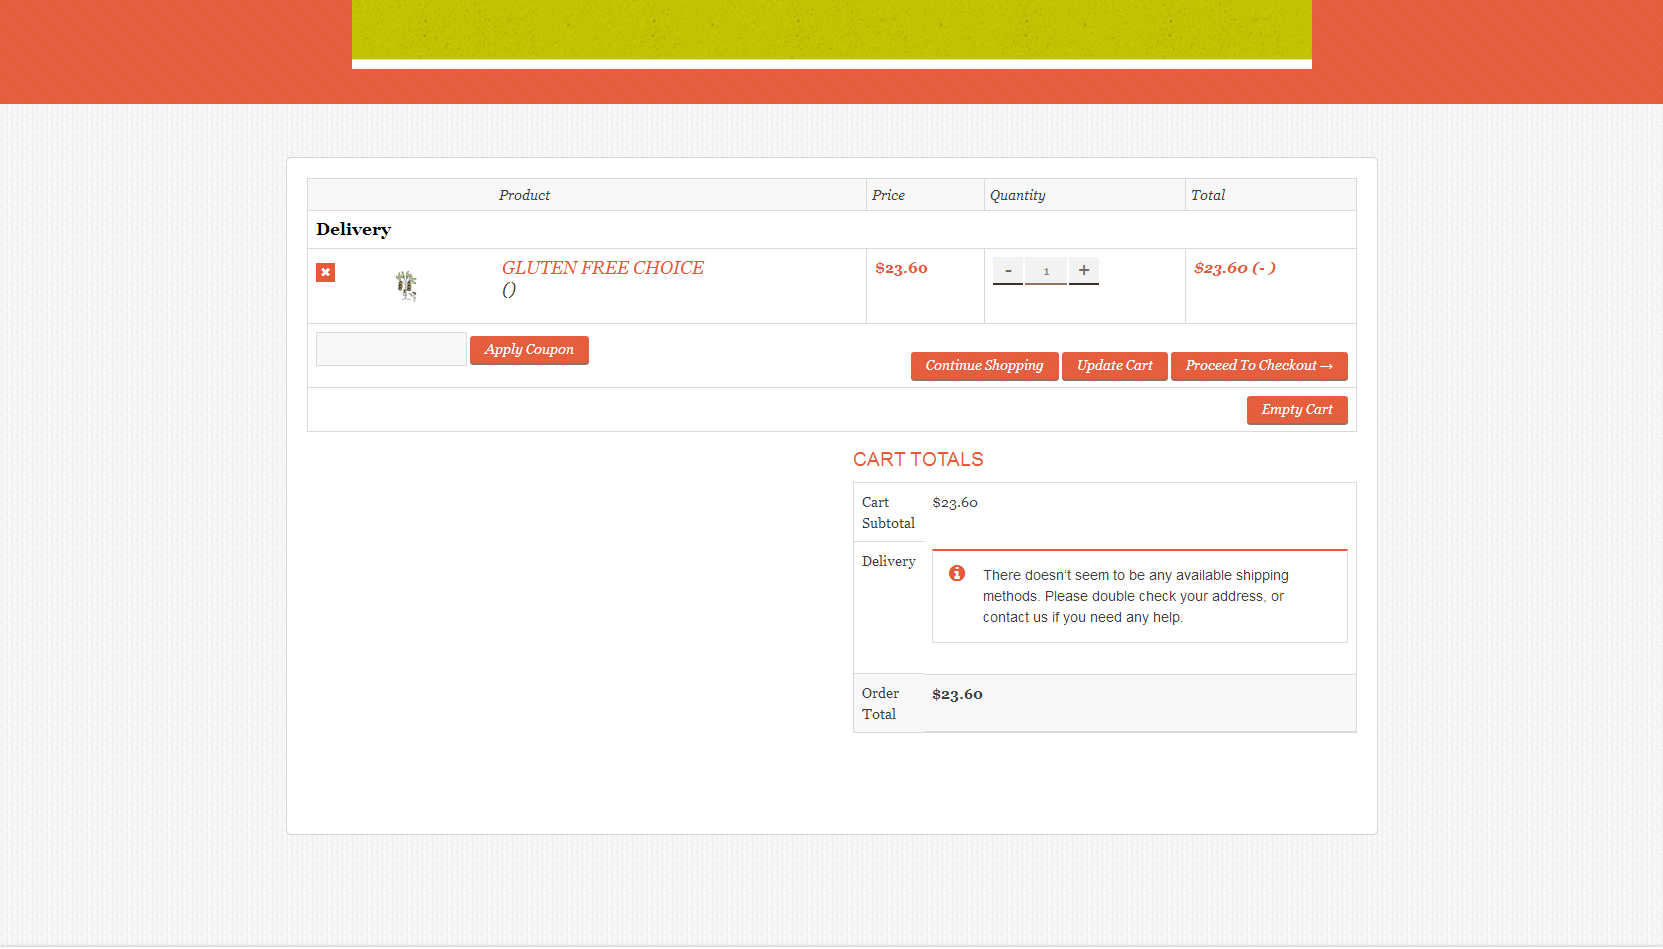Click the Total column header
Screen dimensions: 1663x949
1208,195
